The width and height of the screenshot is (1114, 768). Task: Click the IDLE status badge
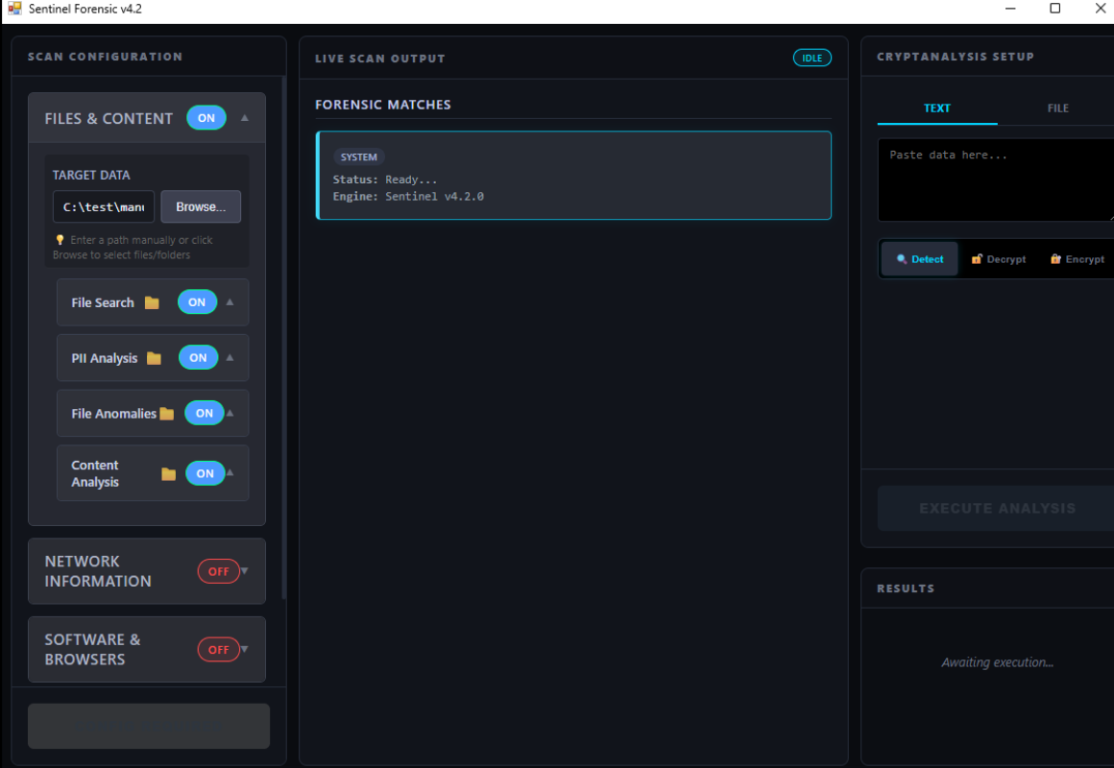[x=812, y=58]
